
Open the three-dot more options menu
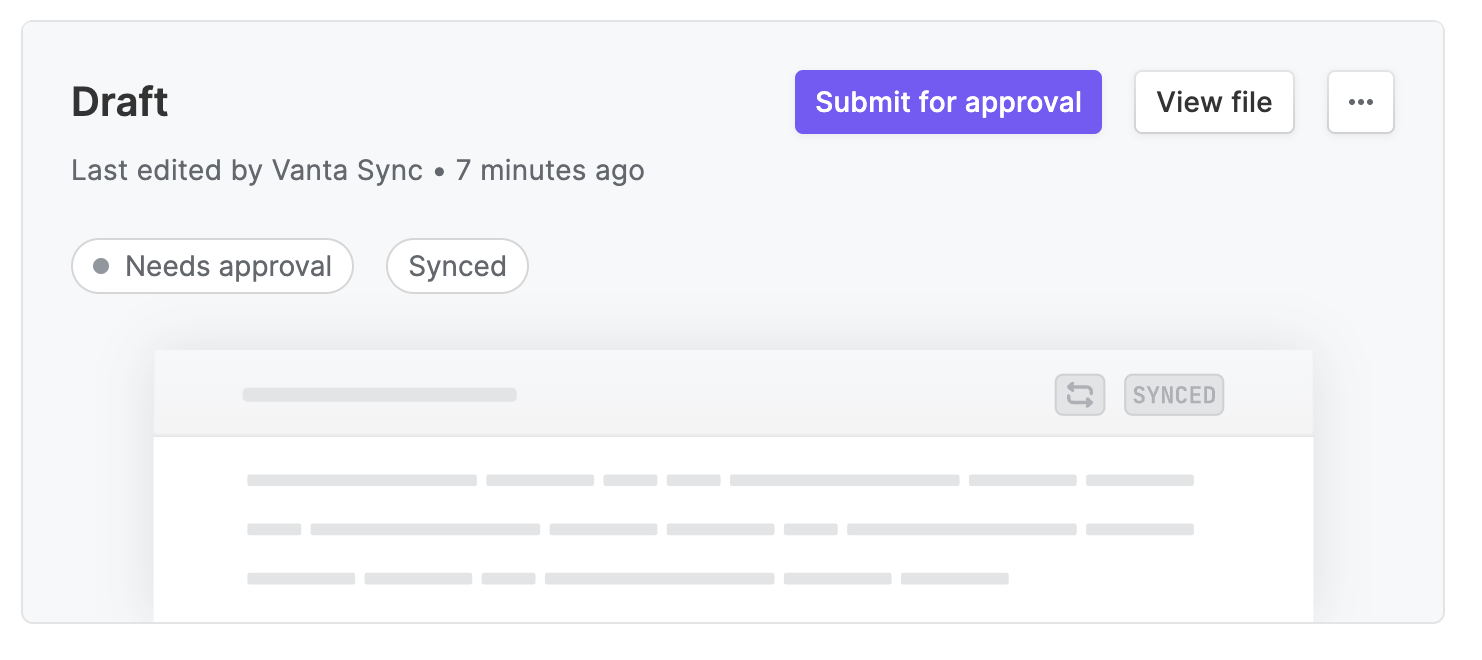point(1361,102)
